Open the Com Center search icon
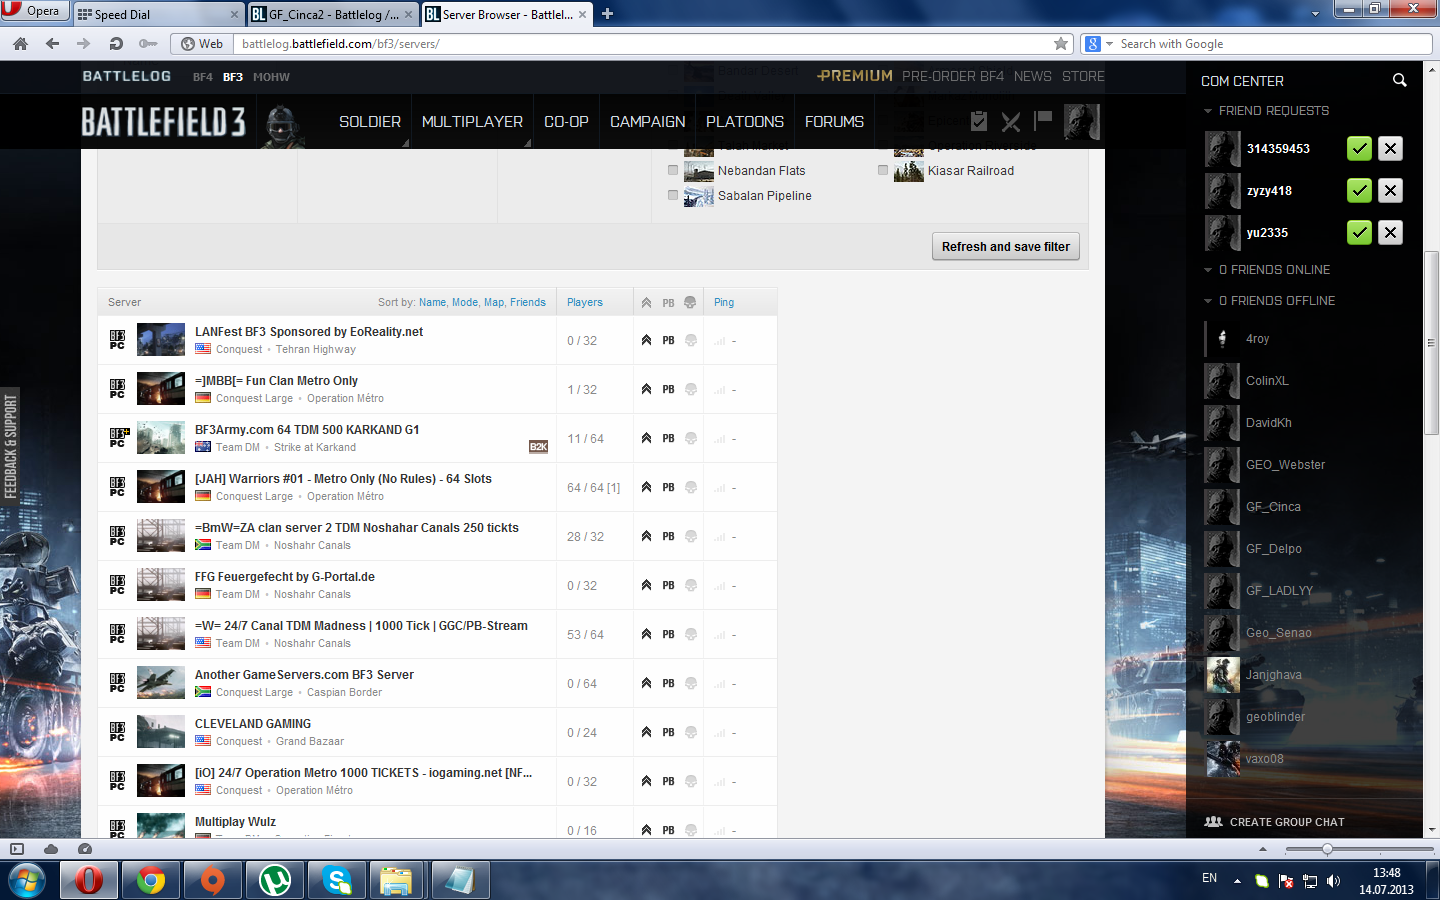The width and height of the screenshot is (1440, 900). point(1400,80)
